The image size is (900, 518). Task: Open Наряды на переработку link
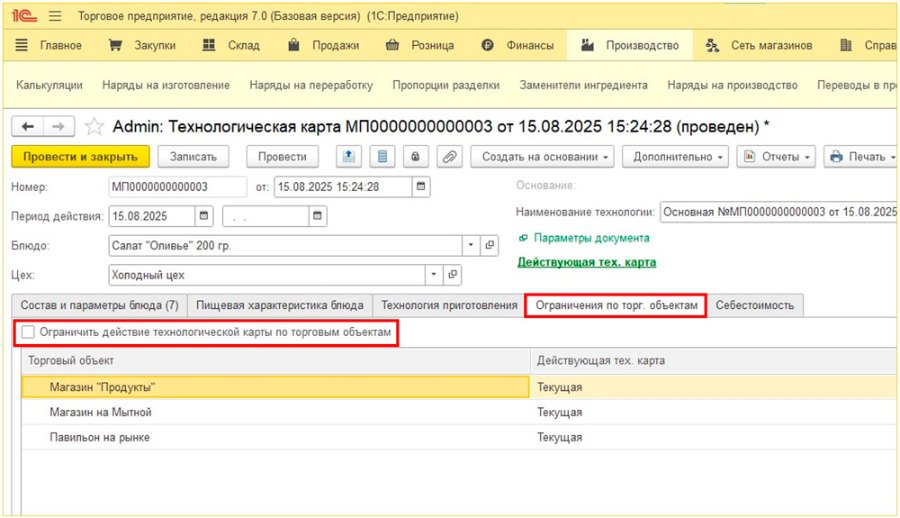coord(311,85)
